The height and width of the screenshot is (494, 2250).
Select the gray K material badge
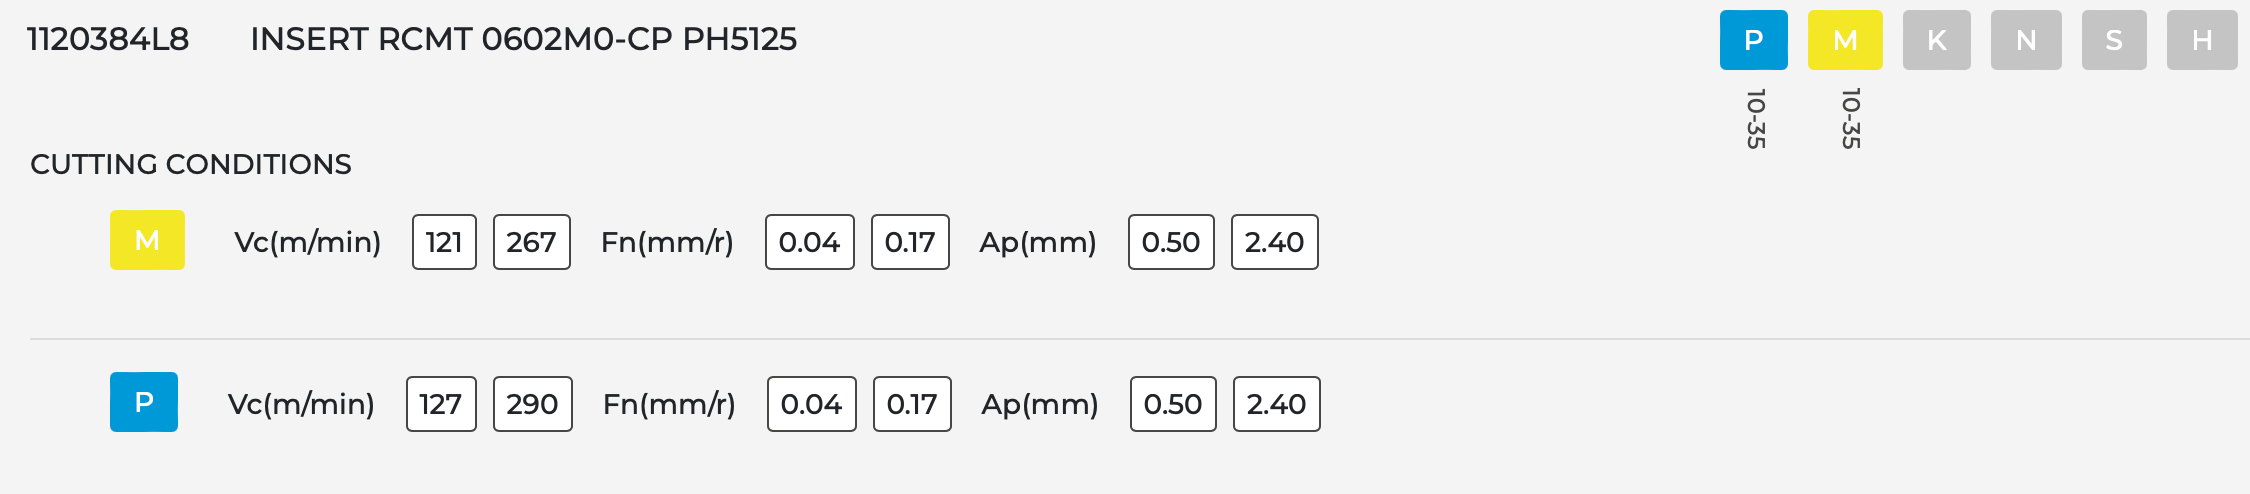pos(1936,40)
